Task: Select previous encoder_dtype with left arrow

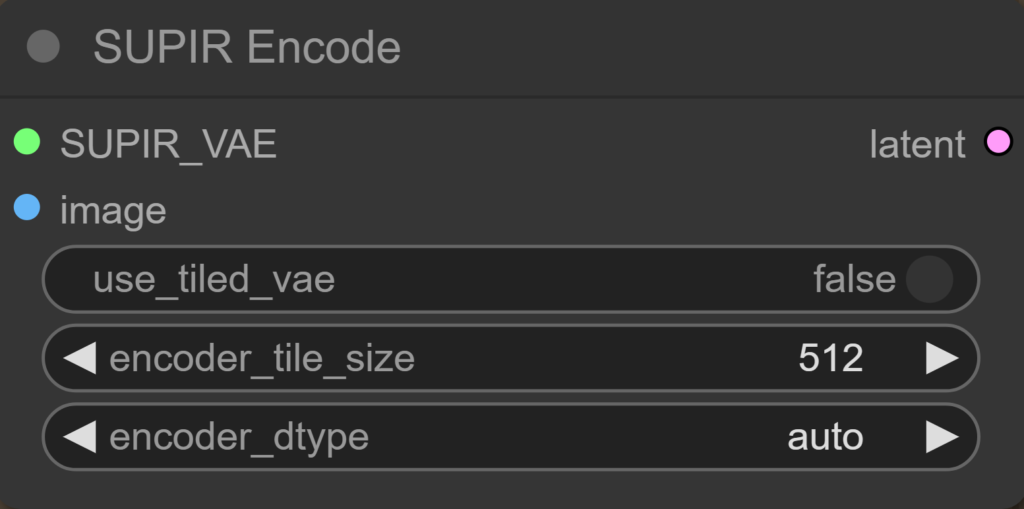Action: coord(79,437)
